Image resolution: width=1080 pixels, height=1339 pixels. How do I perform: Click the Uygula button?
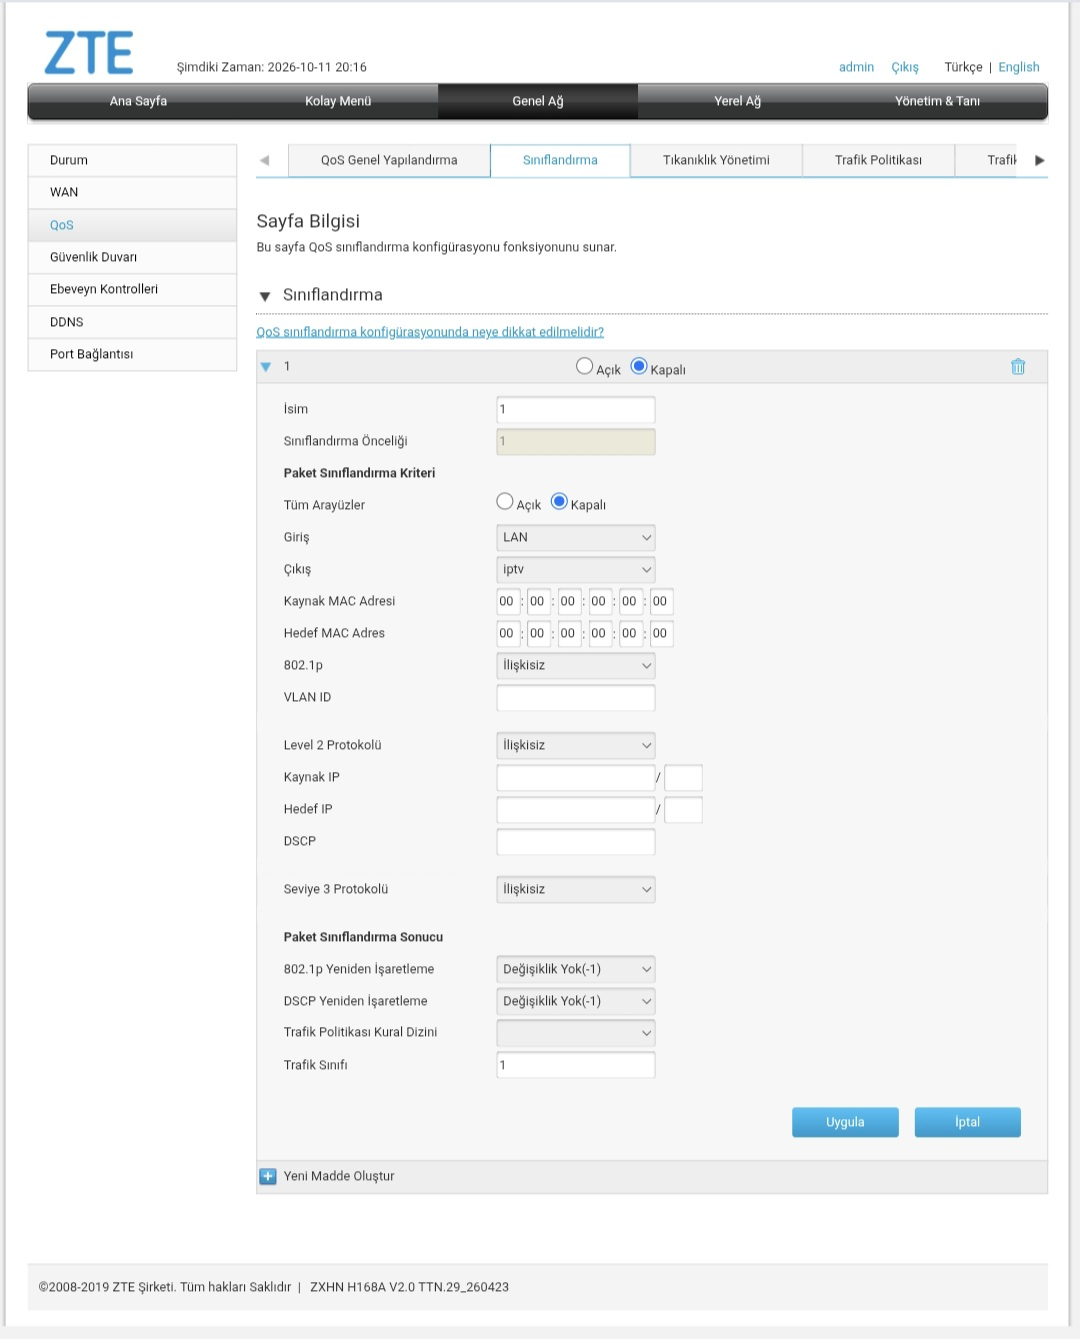845,1122
